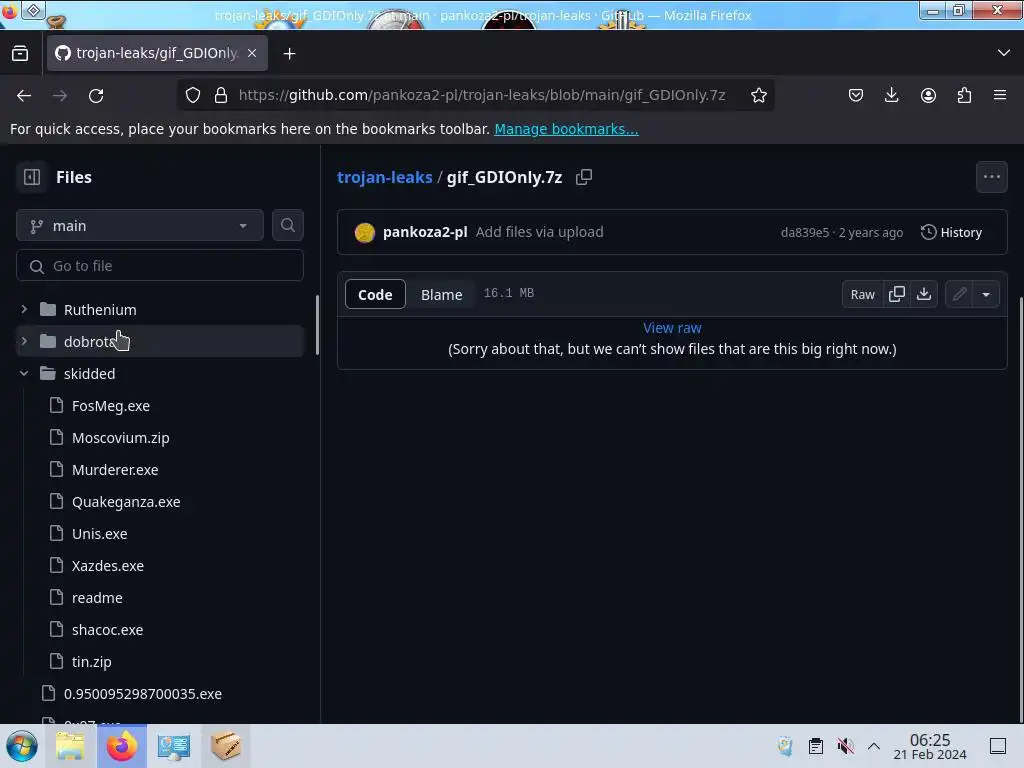Open the list all tabs dropdown
Image resolution: width=1024 pixels, height=768 pixels.
click(x=1003, y=53)
